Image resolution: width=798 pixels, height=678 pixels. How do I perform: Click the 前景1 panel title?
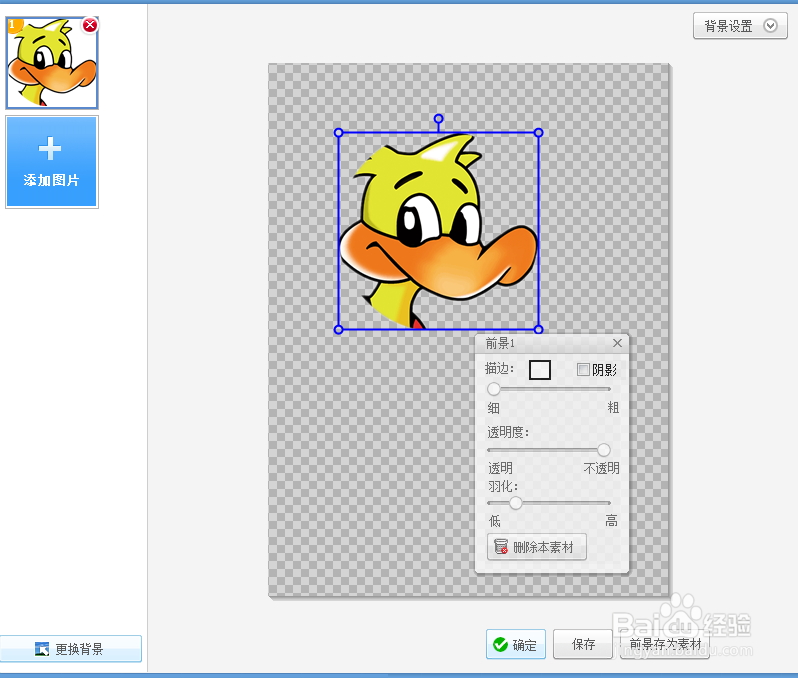[500, 344]
